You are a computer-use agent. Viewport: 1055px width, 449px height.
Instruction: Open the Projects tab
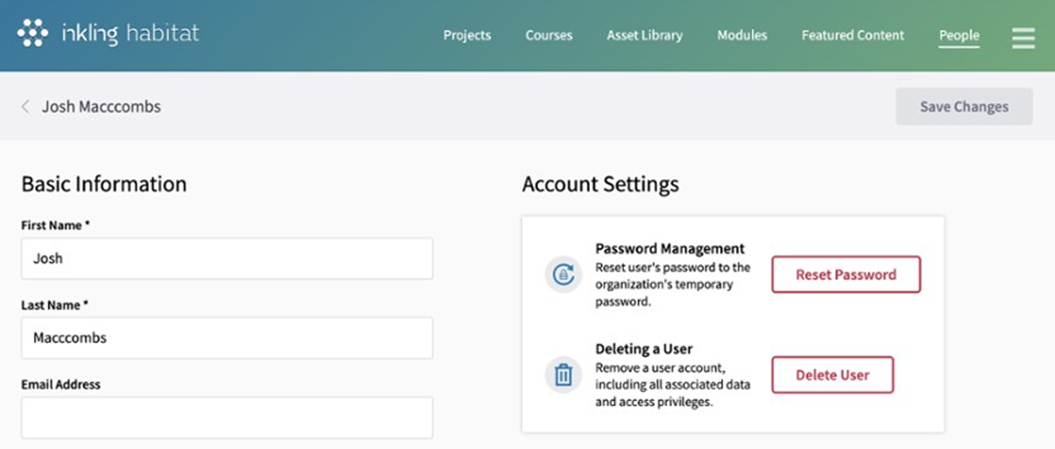click(x=467, y=36)
